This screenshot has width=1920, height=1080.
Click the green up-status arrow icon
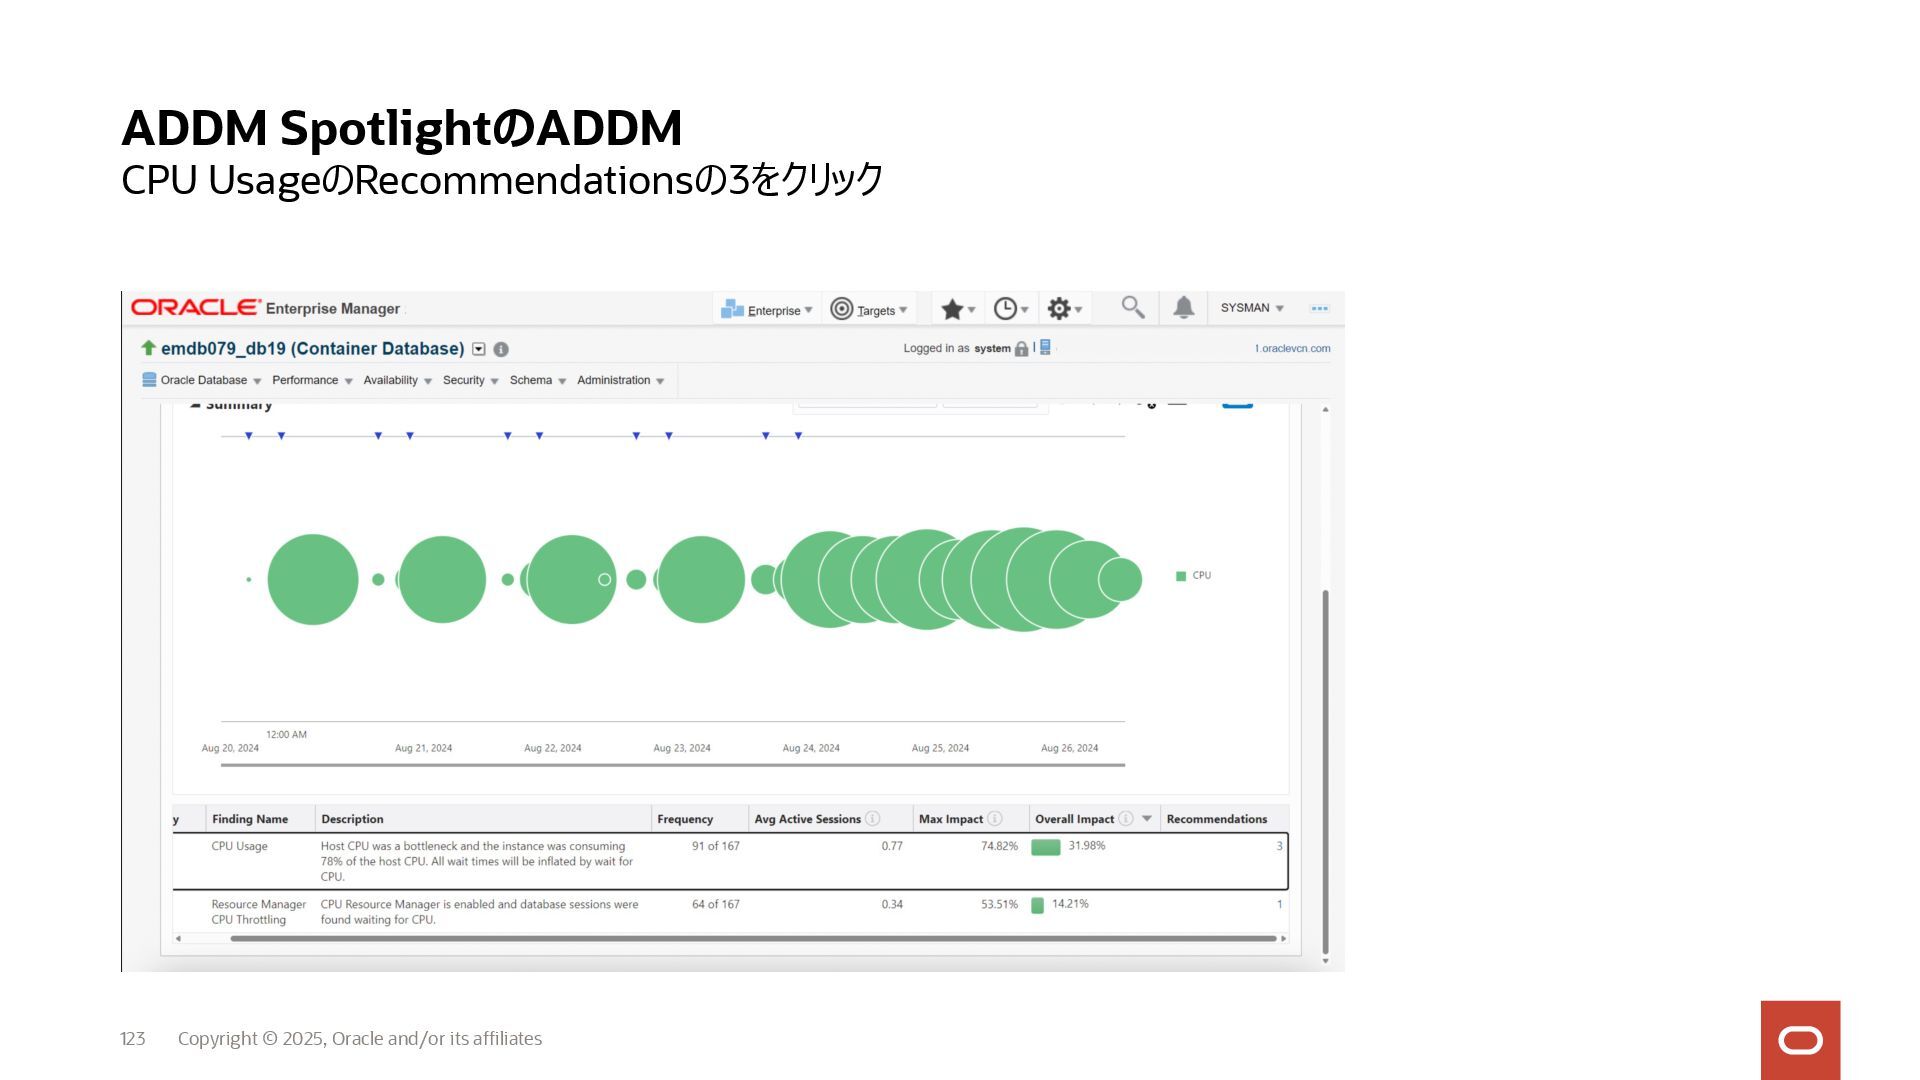(148, 347)
